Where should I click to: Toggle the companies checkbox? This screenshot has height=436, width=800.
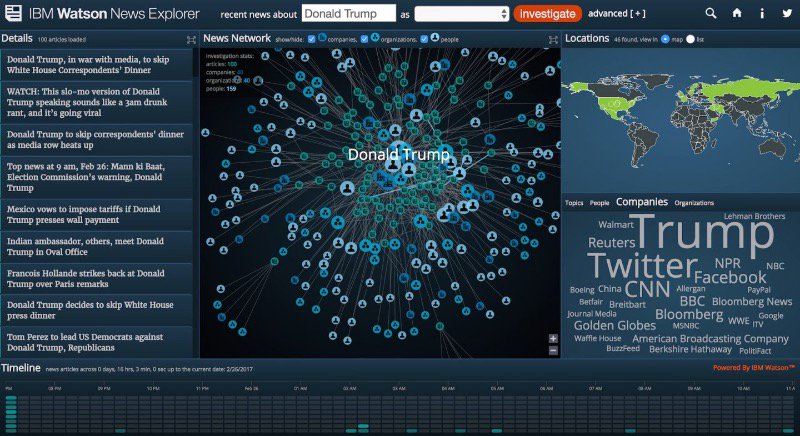[312, 39]
